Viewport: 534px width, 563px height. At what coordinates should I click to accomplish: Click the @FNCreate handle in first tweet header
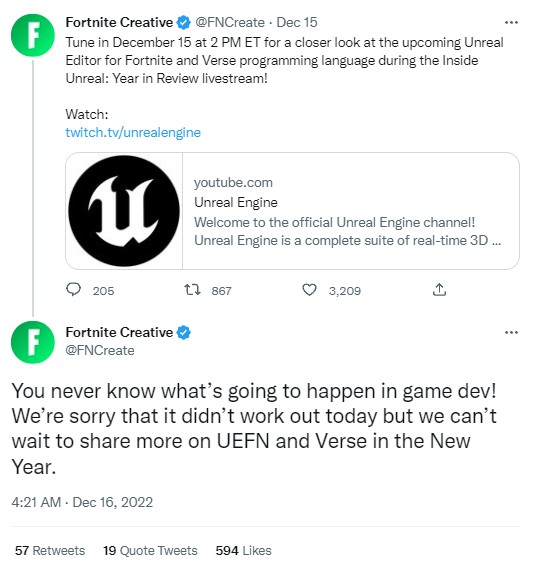click(x=230, y=23)
